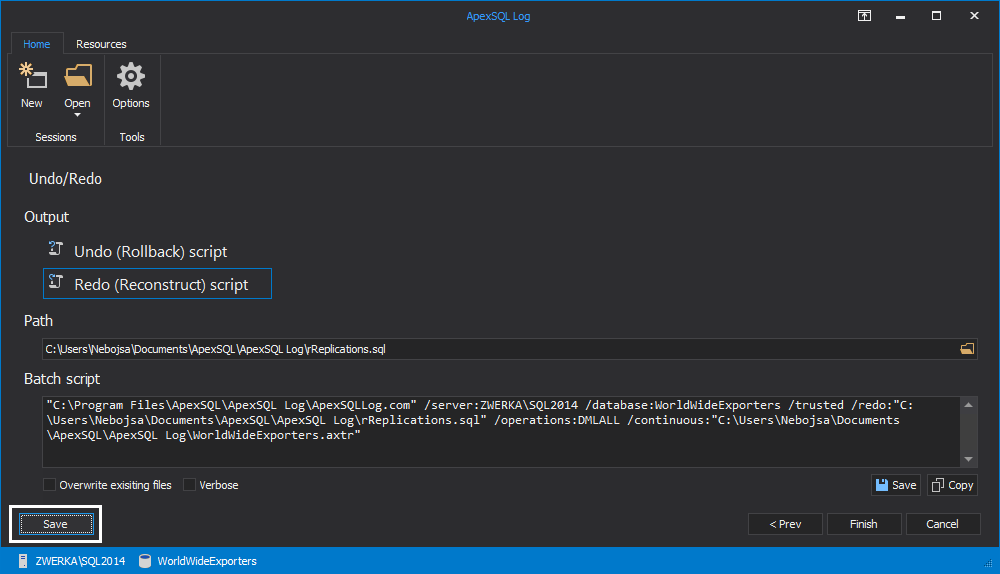The width and height of the screenshot is (1000, 574).
Task: Click the Undo script icon
Action: tap(56, 249)
